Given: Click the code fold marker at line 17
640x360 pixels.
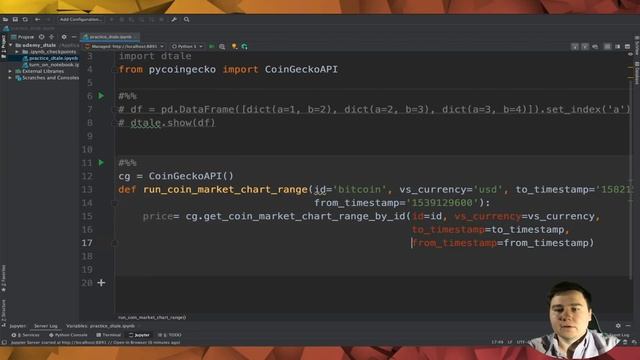Looking at the screenshot, I should (x=115, y=243).
